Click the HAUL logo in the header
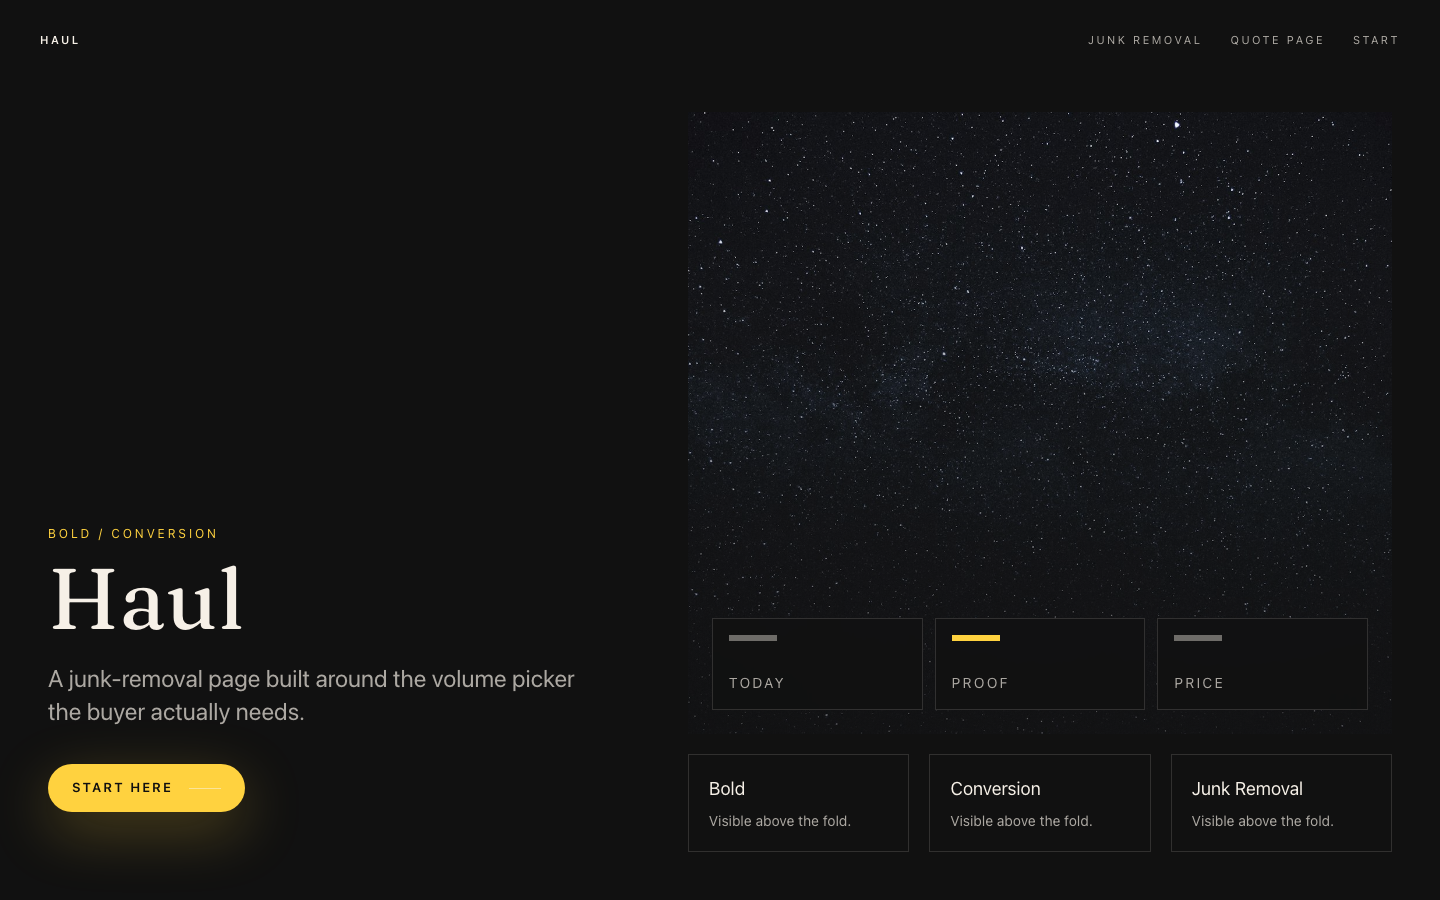The width and height of the screenshot is (1440, 900). click(59, 40)
